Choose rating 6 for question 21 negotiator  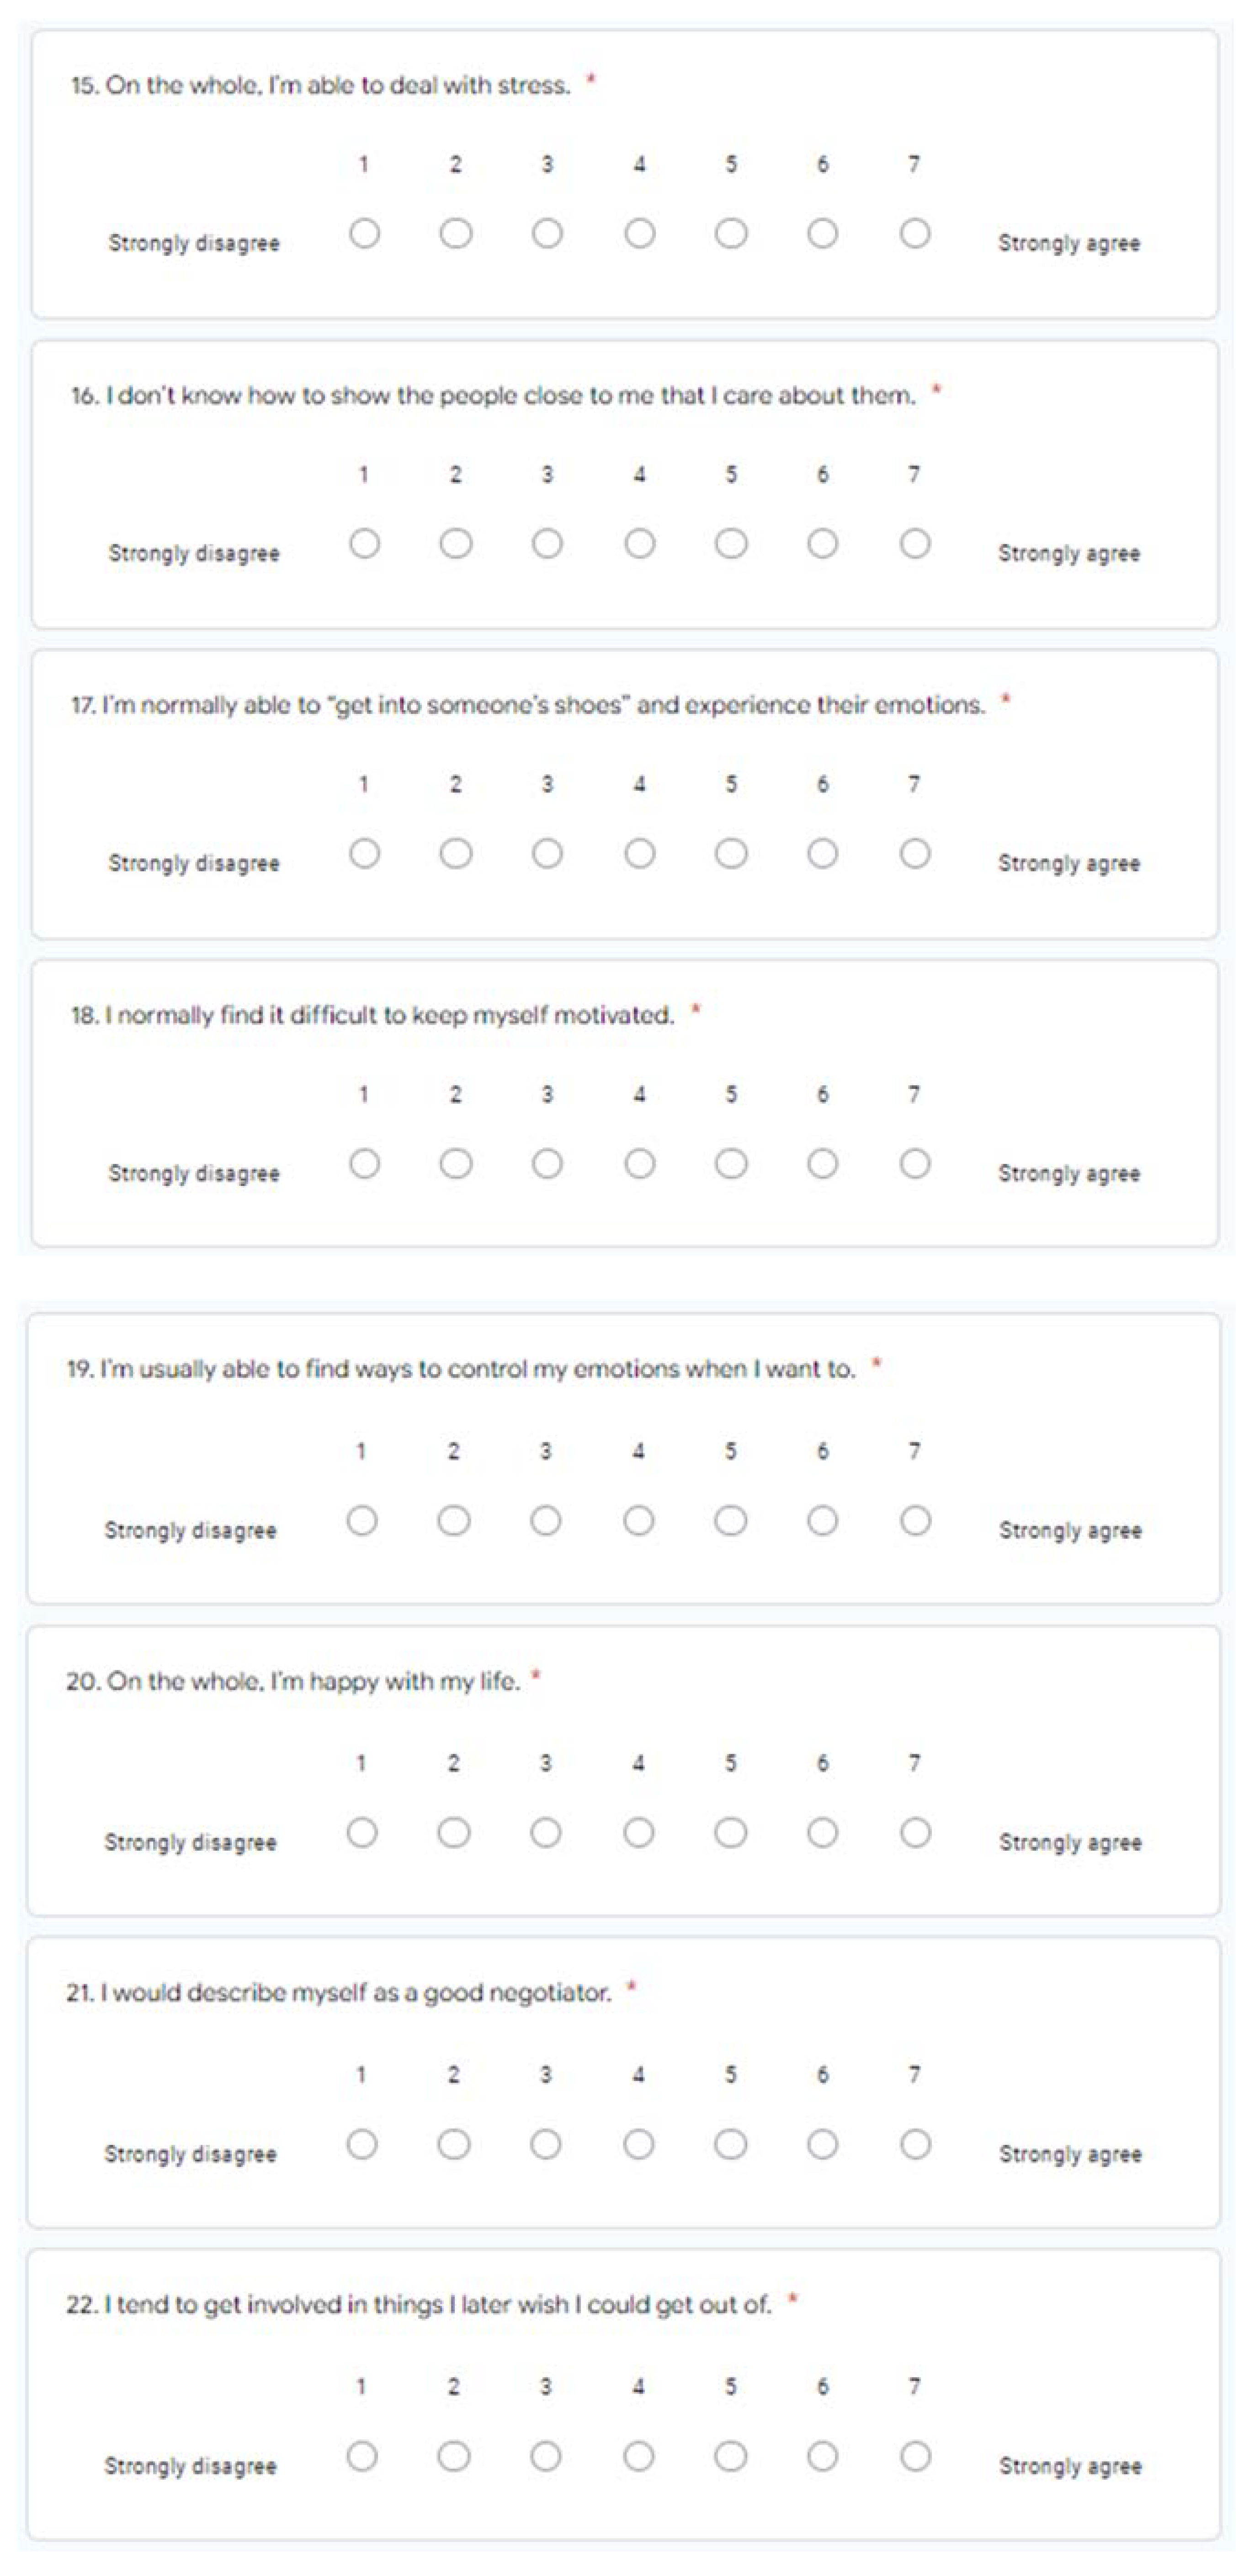[822, 2145]
